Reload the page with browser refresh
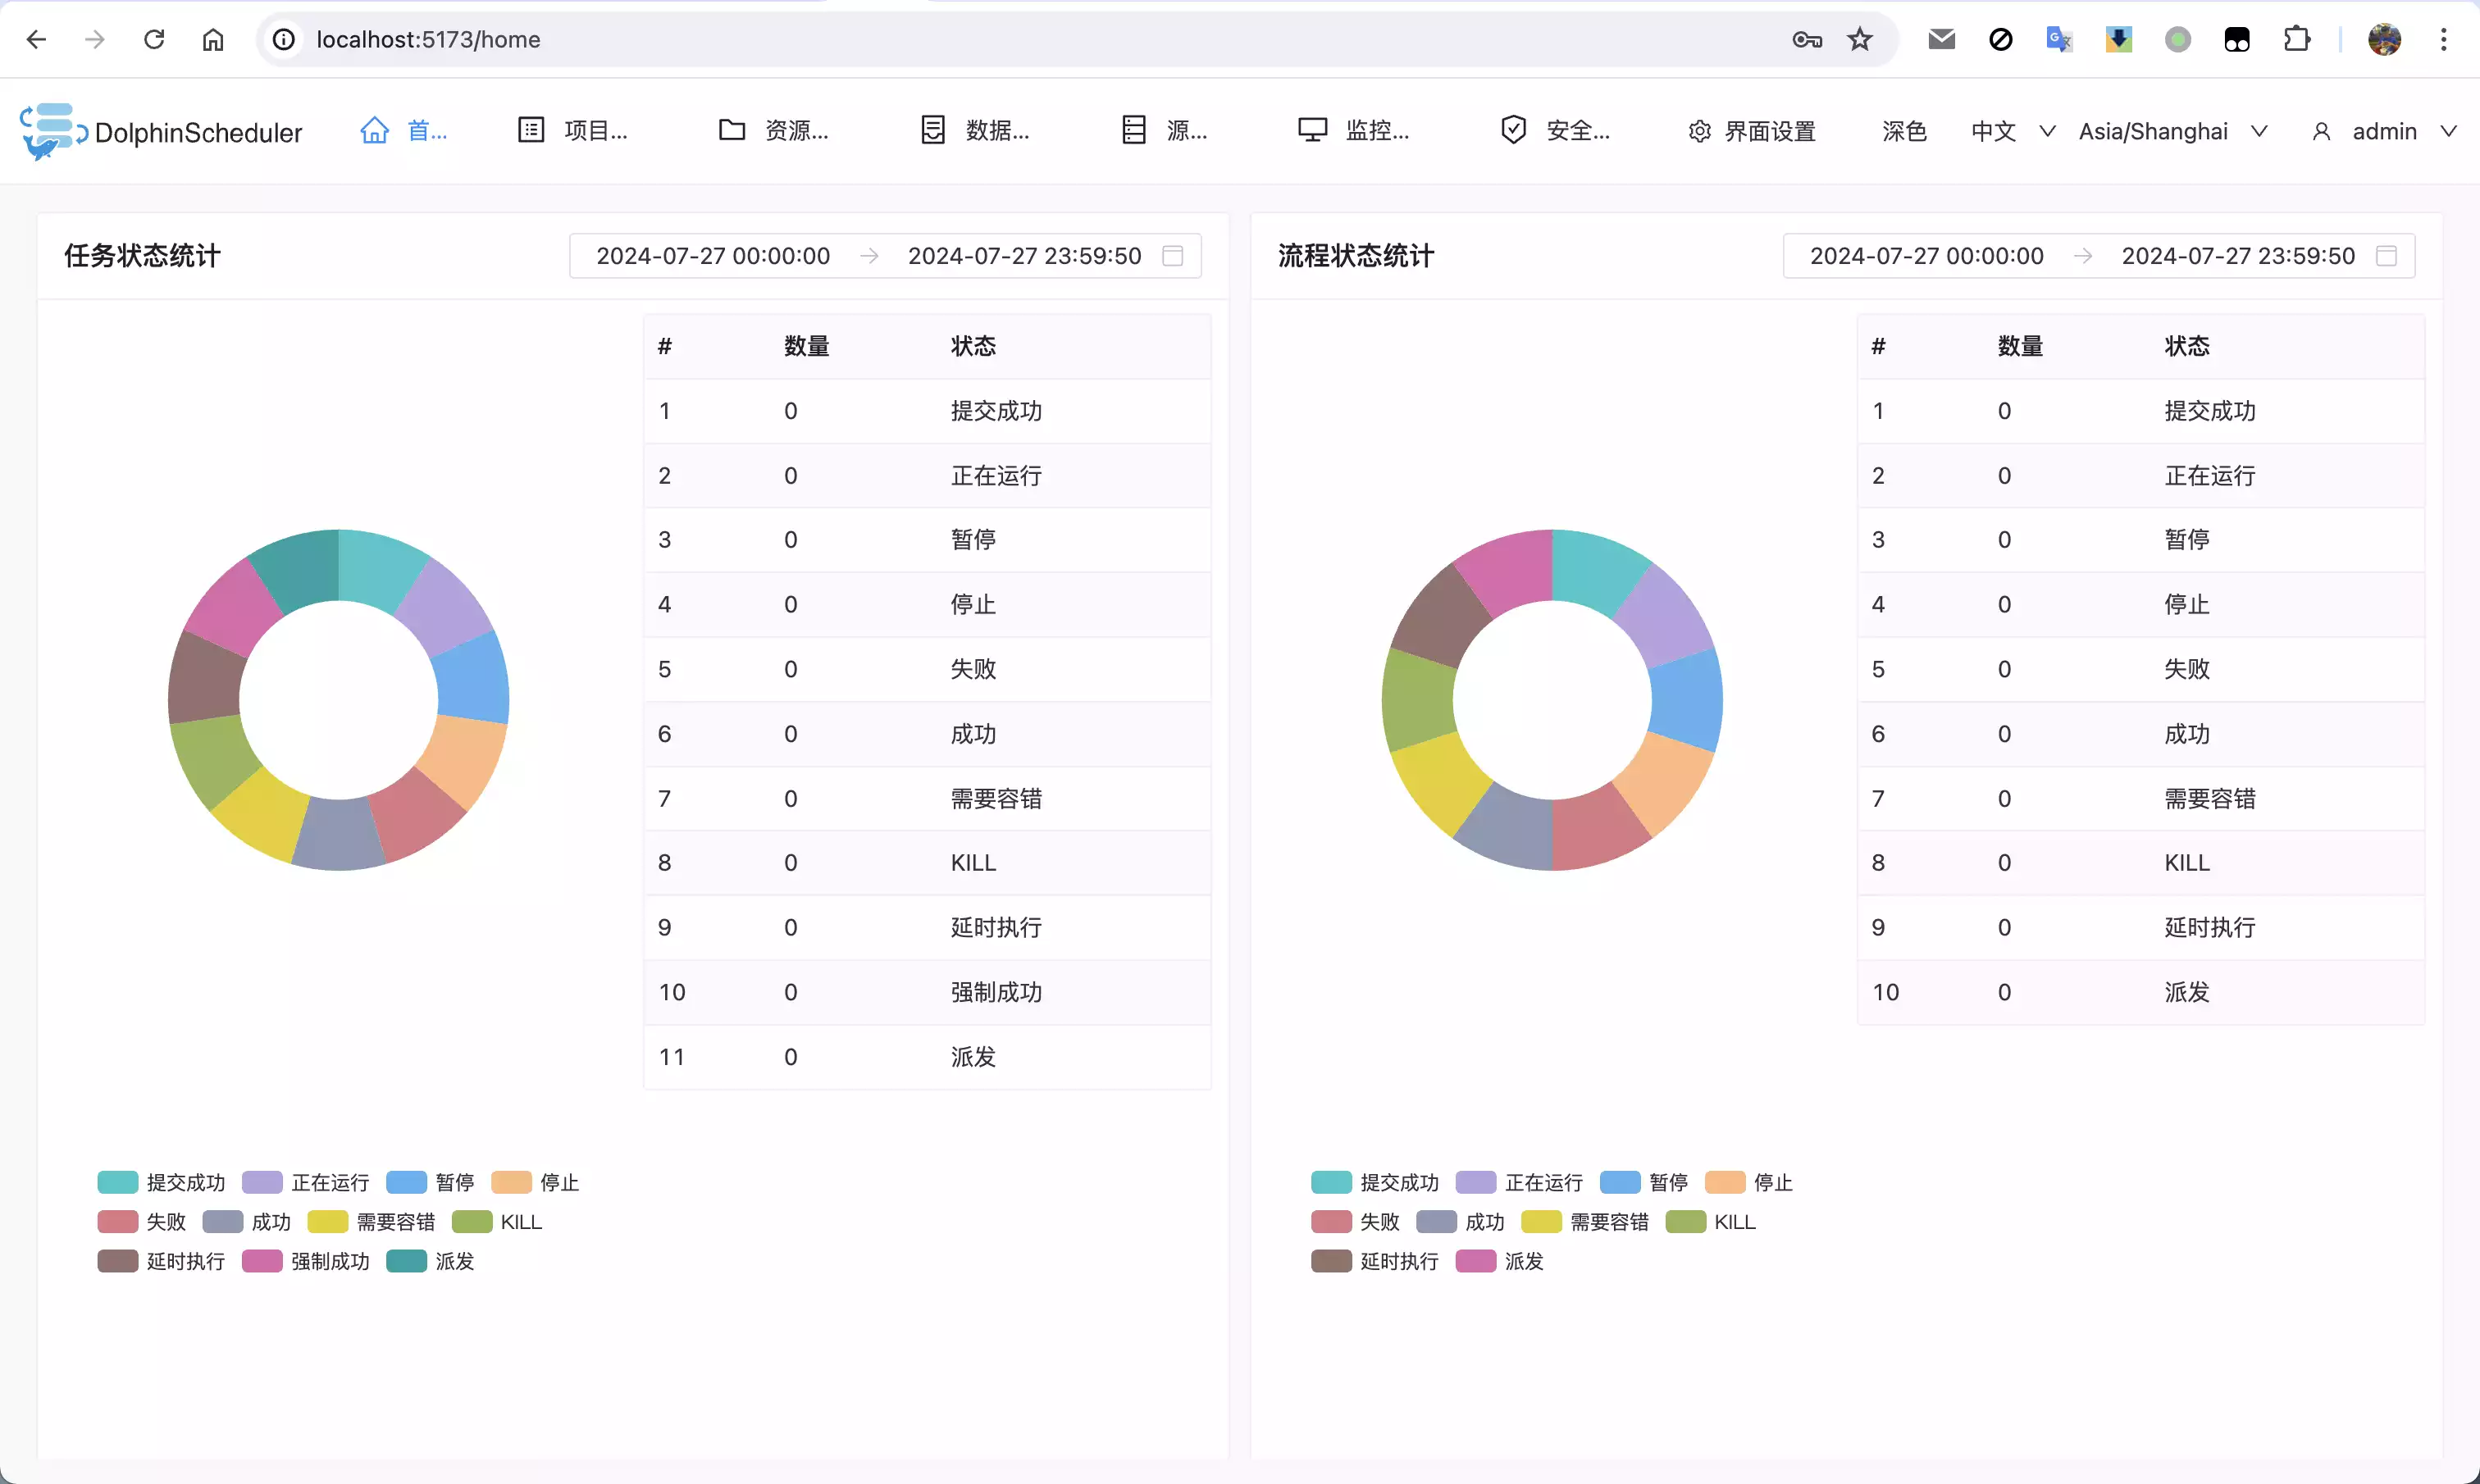Viewport: 2480px width, 1484px height. coord(154,39)
